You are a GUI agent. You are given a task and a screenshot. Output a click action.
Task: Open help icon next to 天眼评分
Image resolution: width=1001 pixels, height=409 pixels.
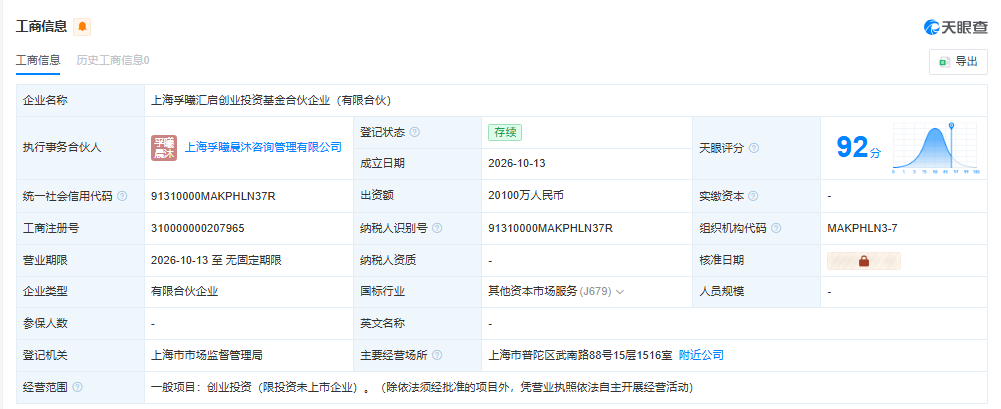coord(753,148)
